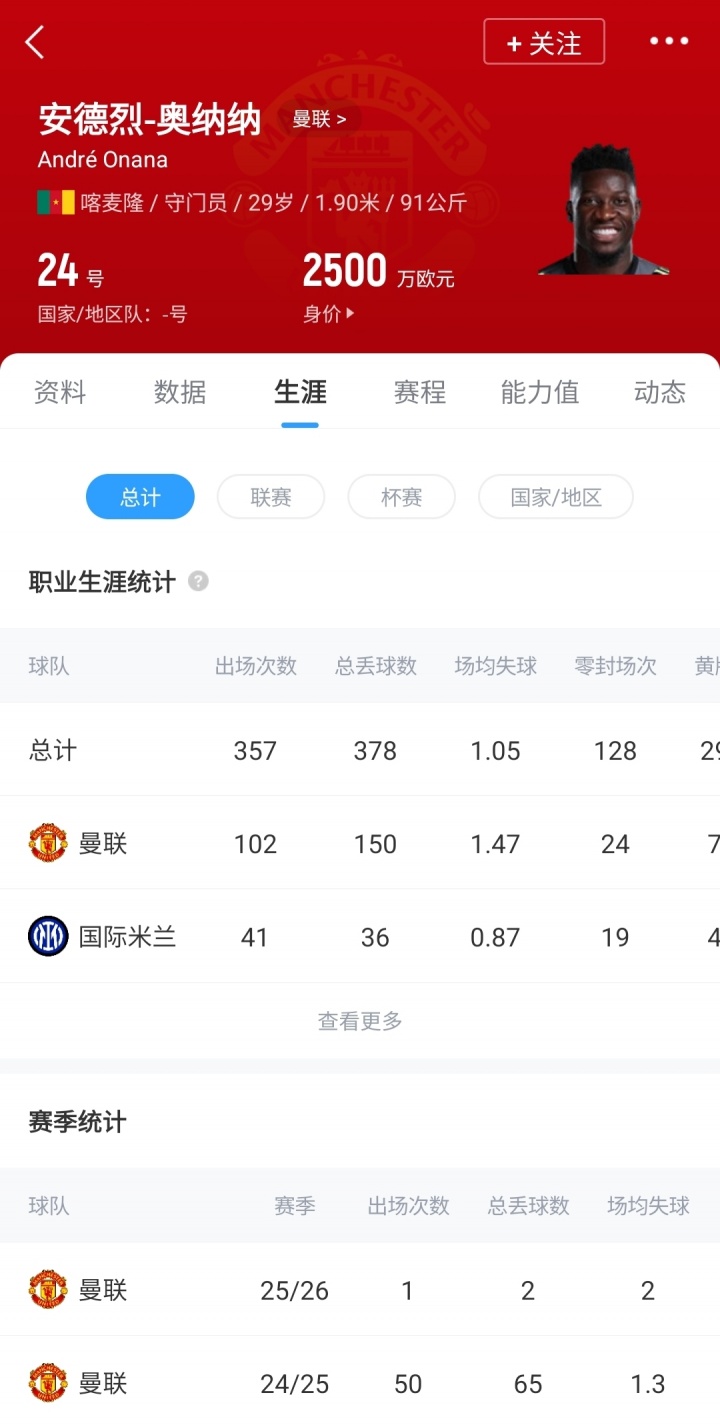Select the 杯赛 filter pill
This screenshot has height=1425, width=720.
point(402,497)
